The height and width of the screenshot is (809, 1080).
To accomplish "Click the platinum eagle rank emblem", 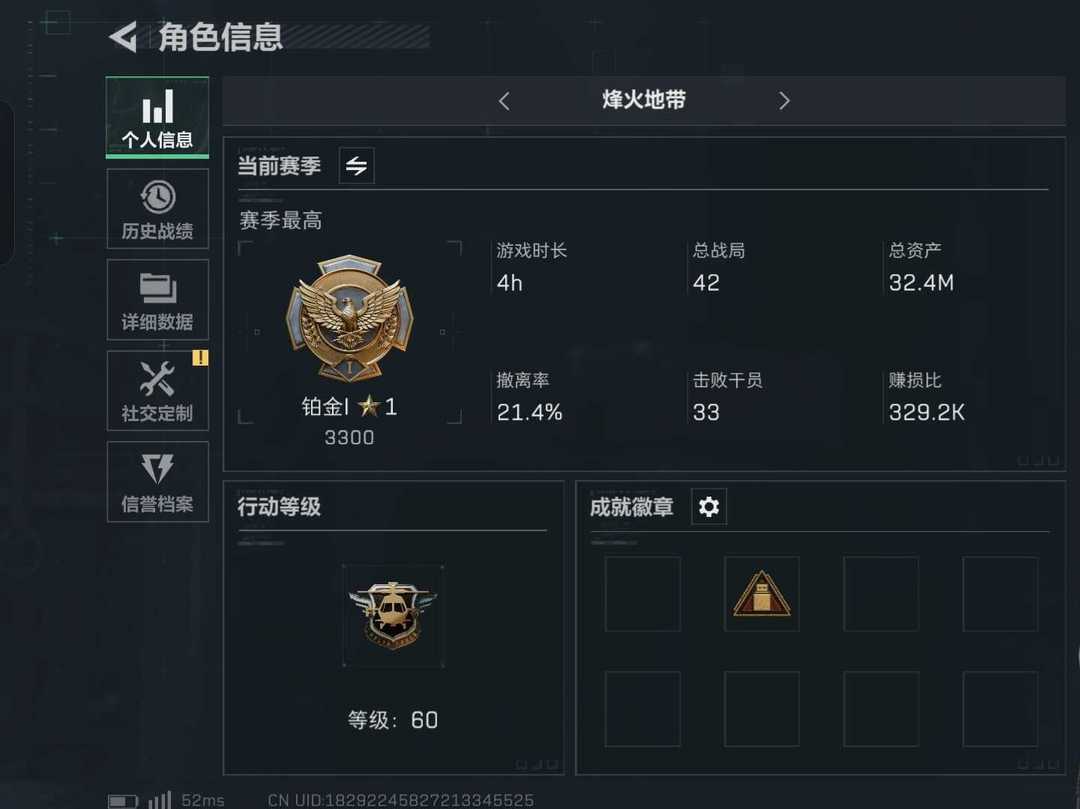I will pyautogui.click(x=350, y=318).
